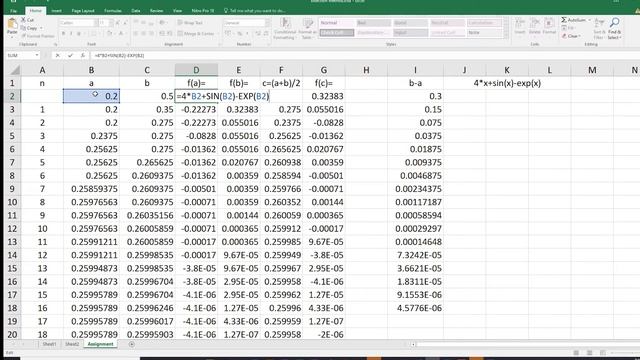Click the Cut scissors icon
This screenshot has width=640, height=360.
tap(23, 20)
